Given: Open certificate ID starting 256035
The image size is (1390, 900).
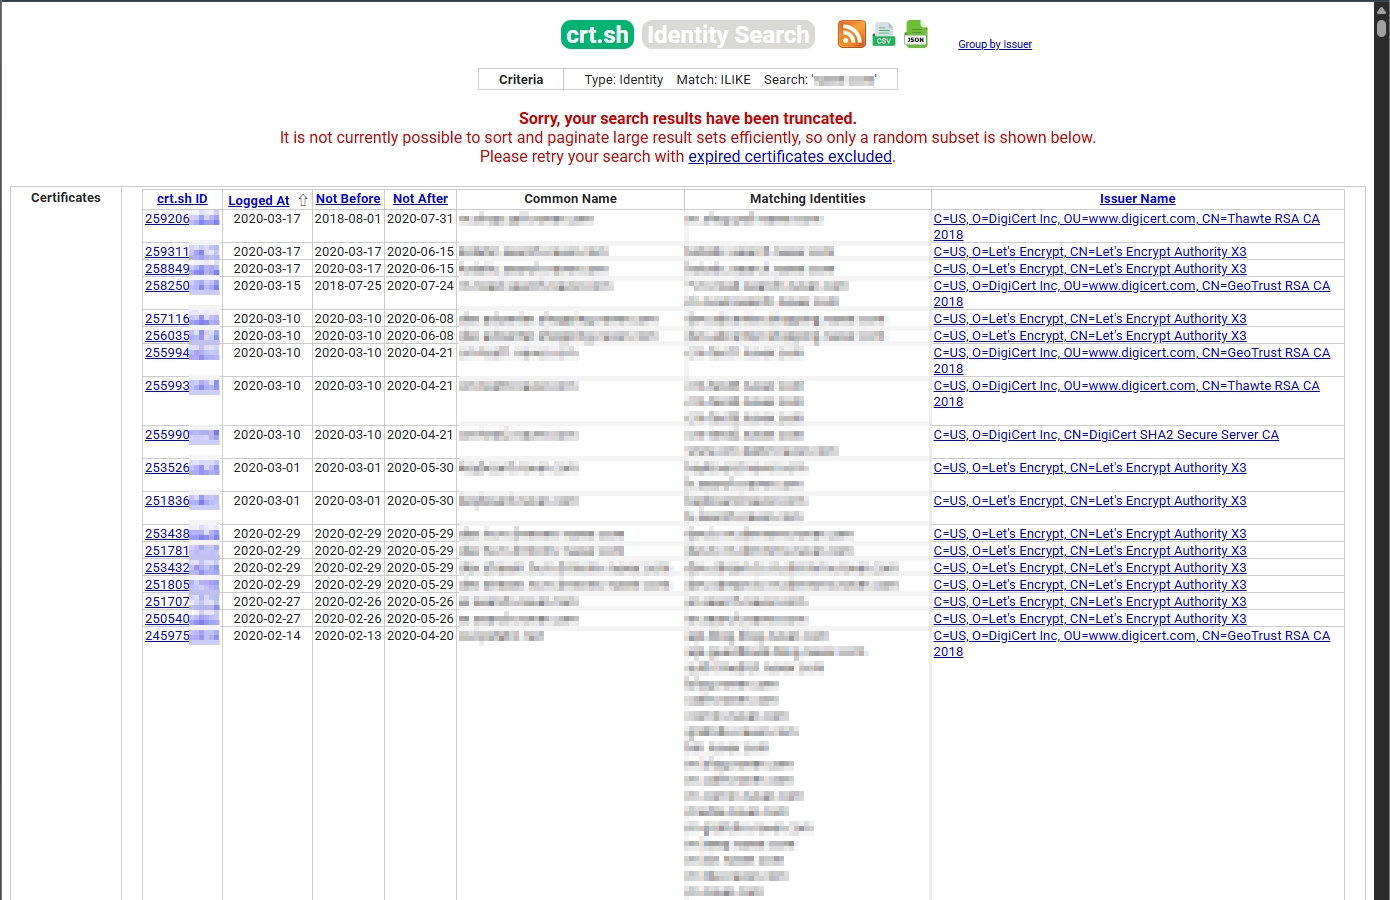Looking at the screenshot, I should (x=182, y=336).
